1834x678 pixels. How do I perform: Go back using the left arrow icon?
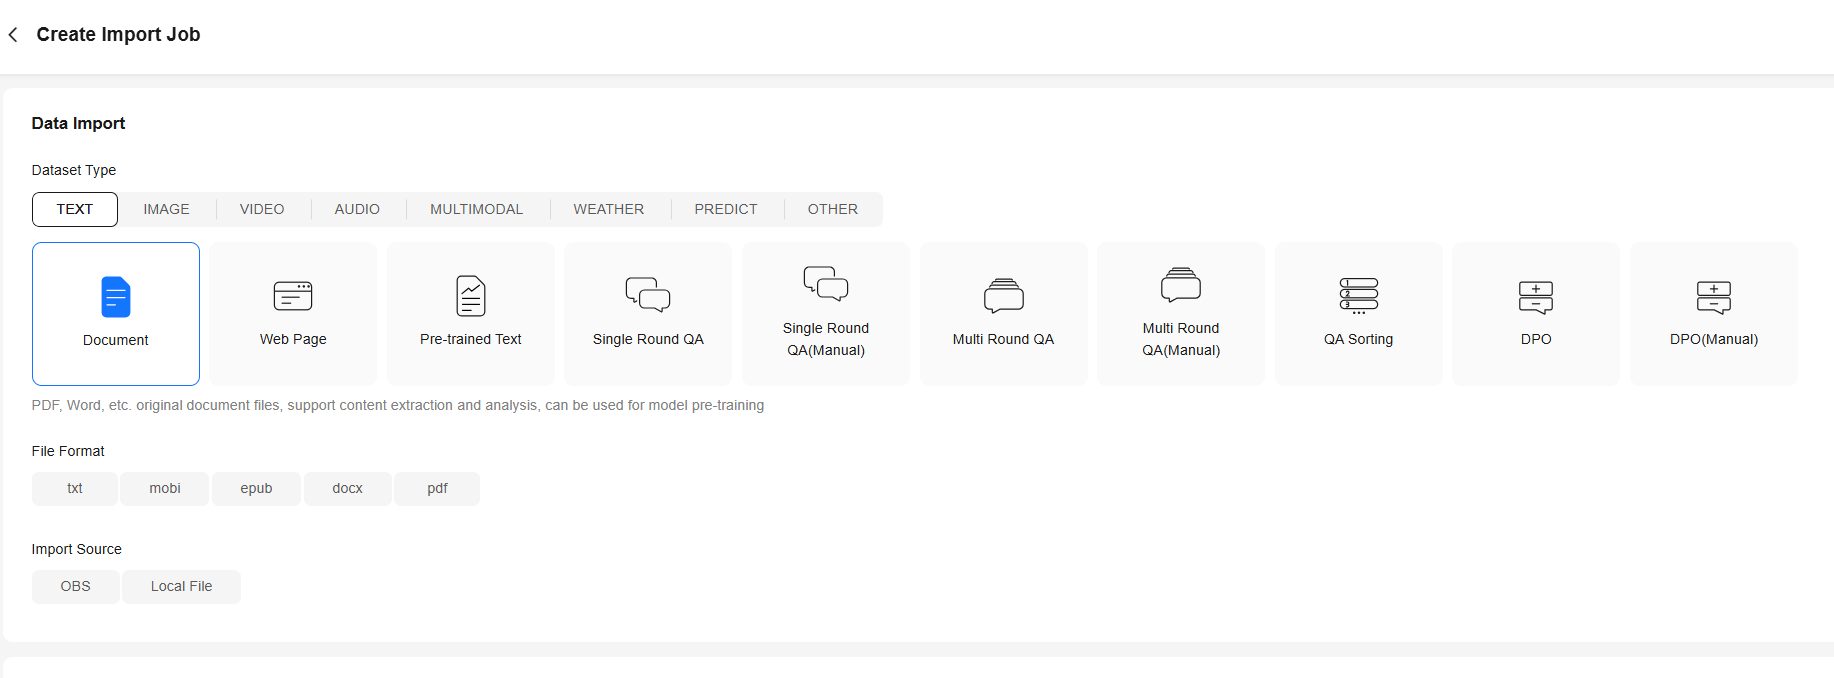13,35
